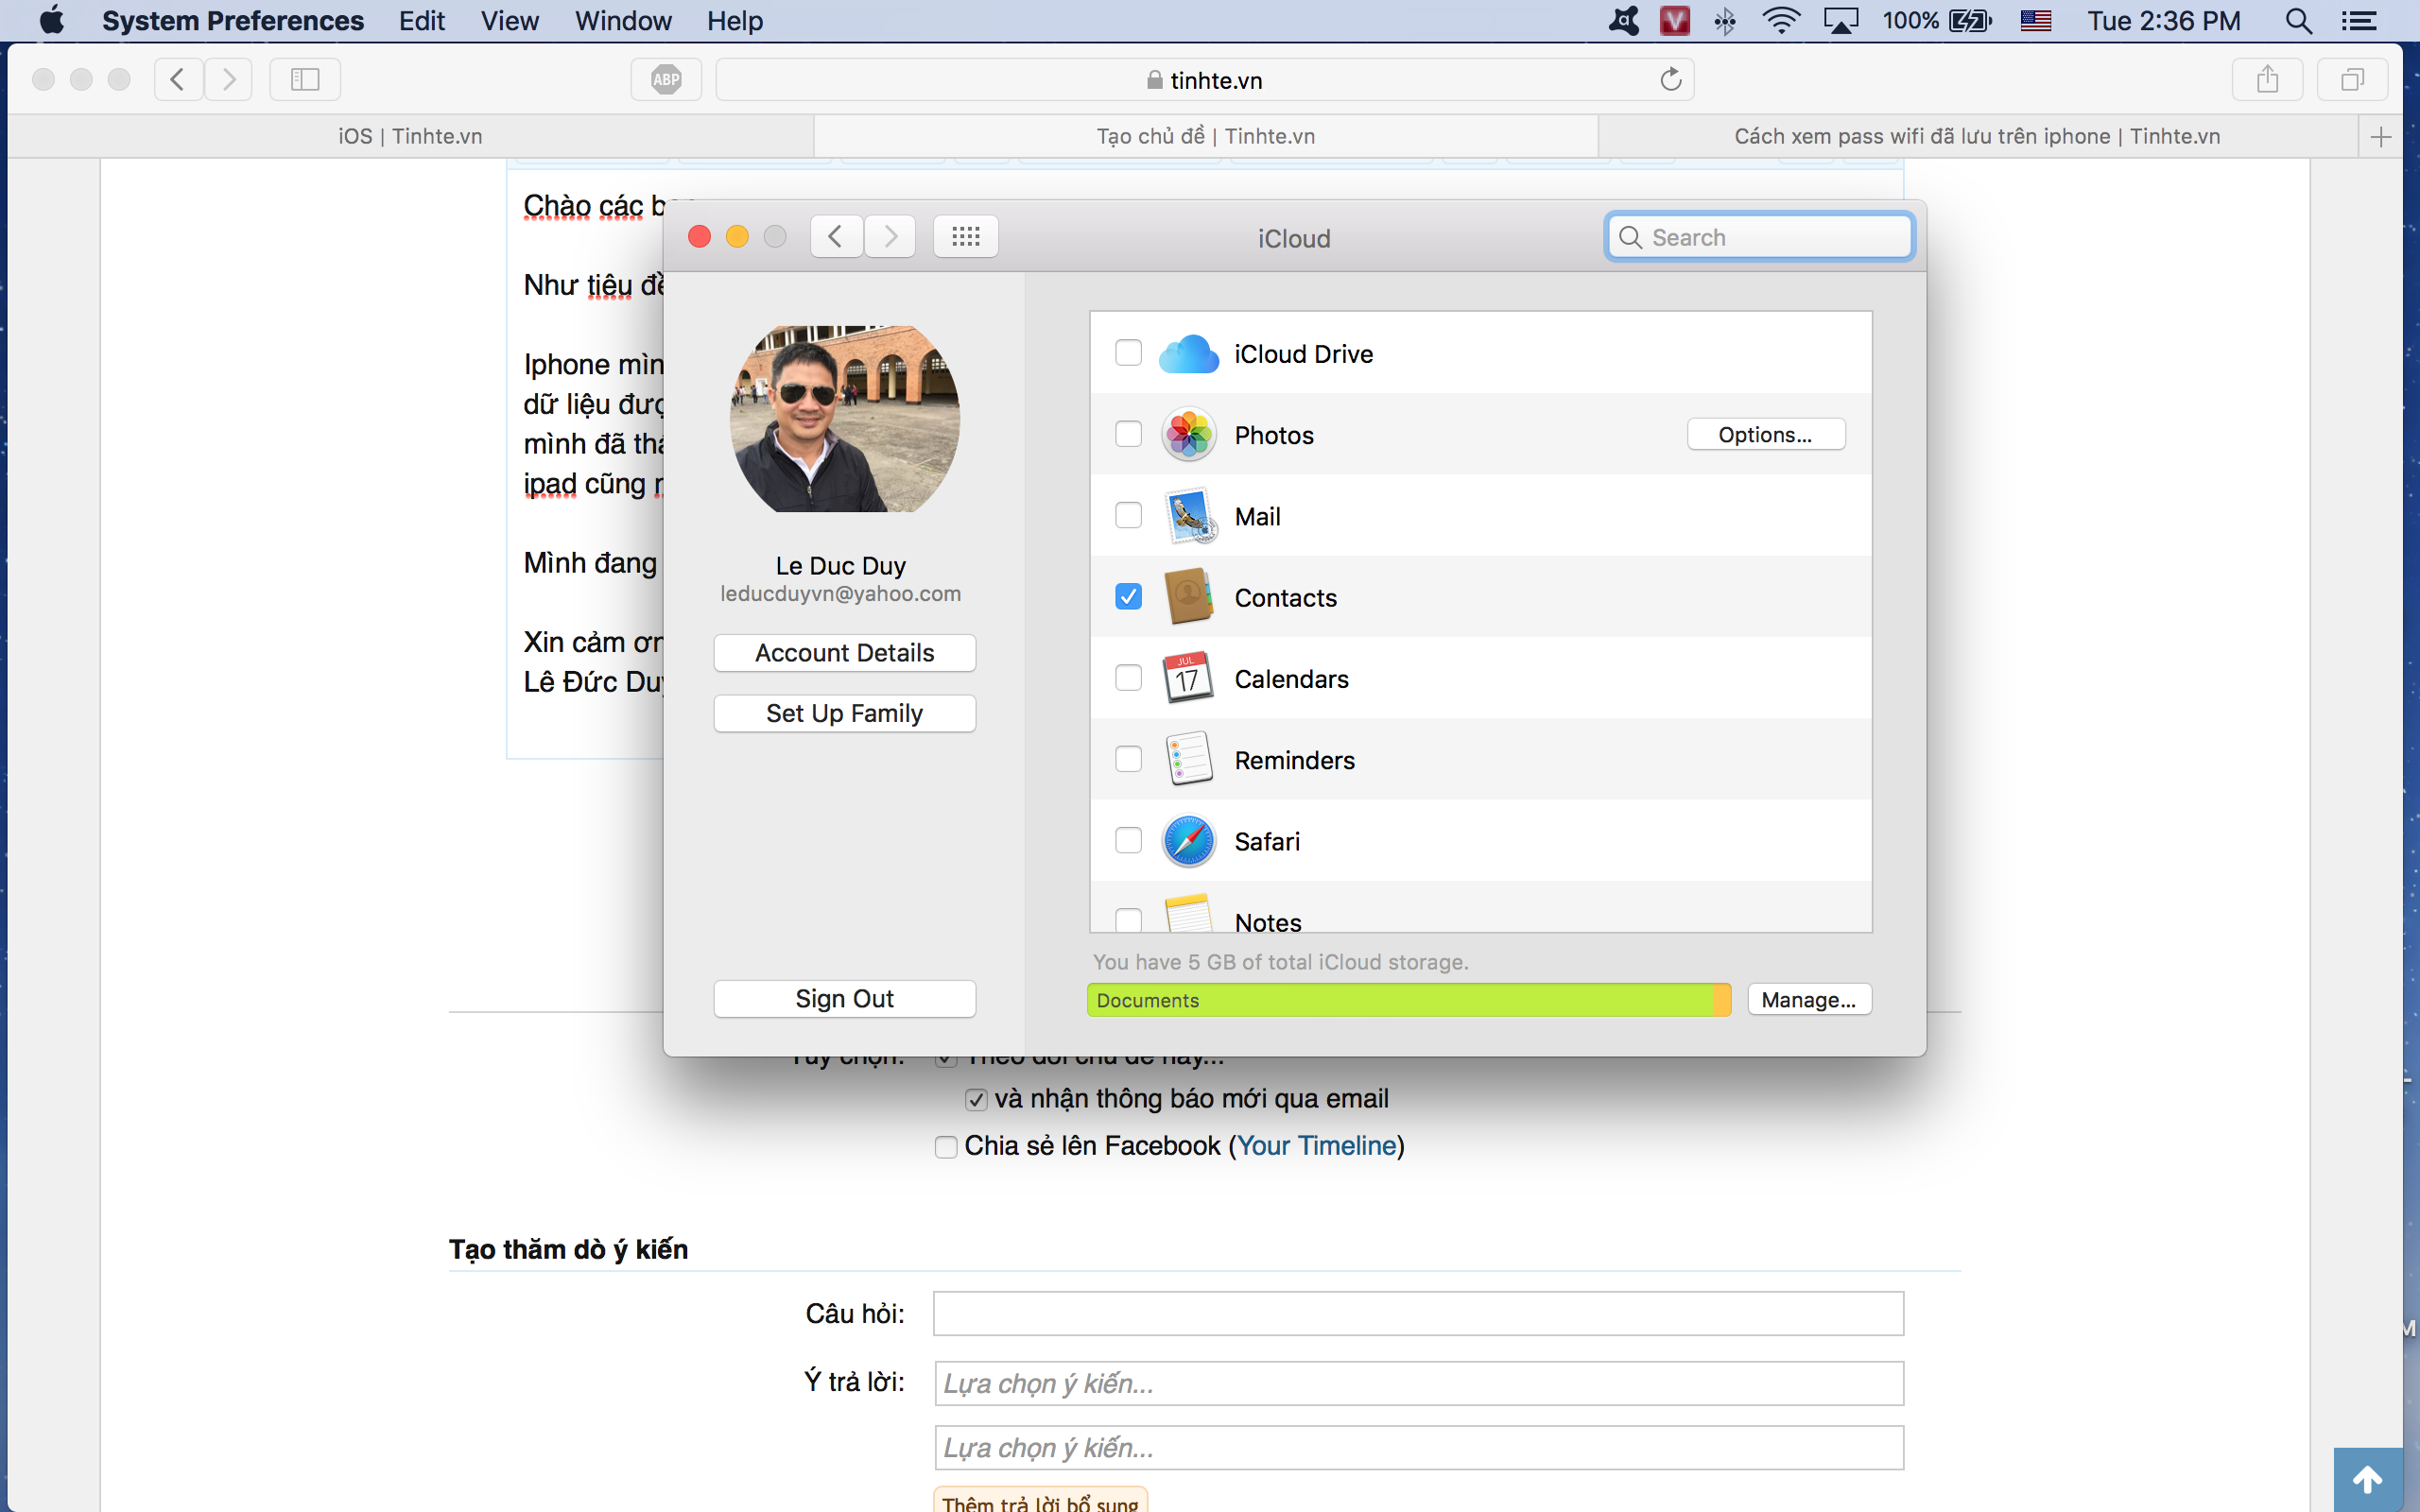The width and height of the screenshot is (2420, 1512).
Task: Open the Notification Center list icon
Action: click(x=2359, y=21)
